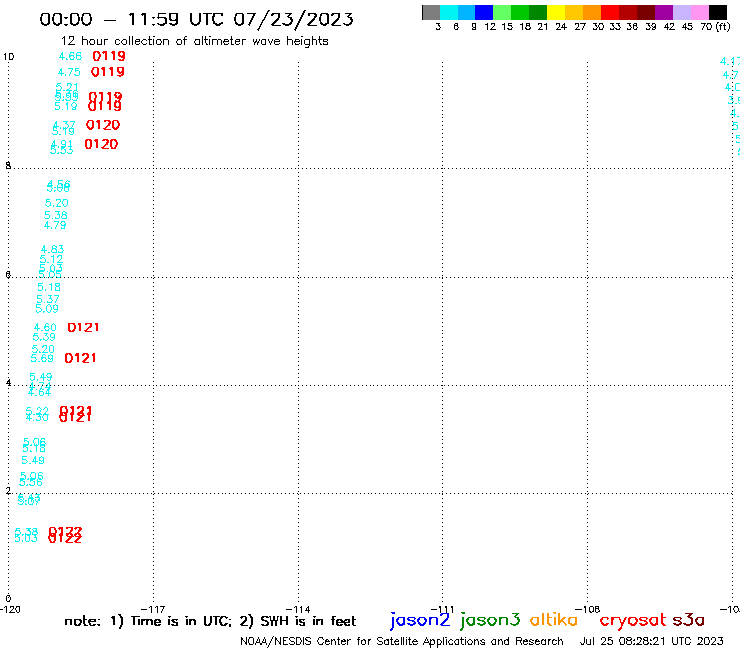
Task: Click the red 0119 time beside 4.75
Action: point(108,72)
